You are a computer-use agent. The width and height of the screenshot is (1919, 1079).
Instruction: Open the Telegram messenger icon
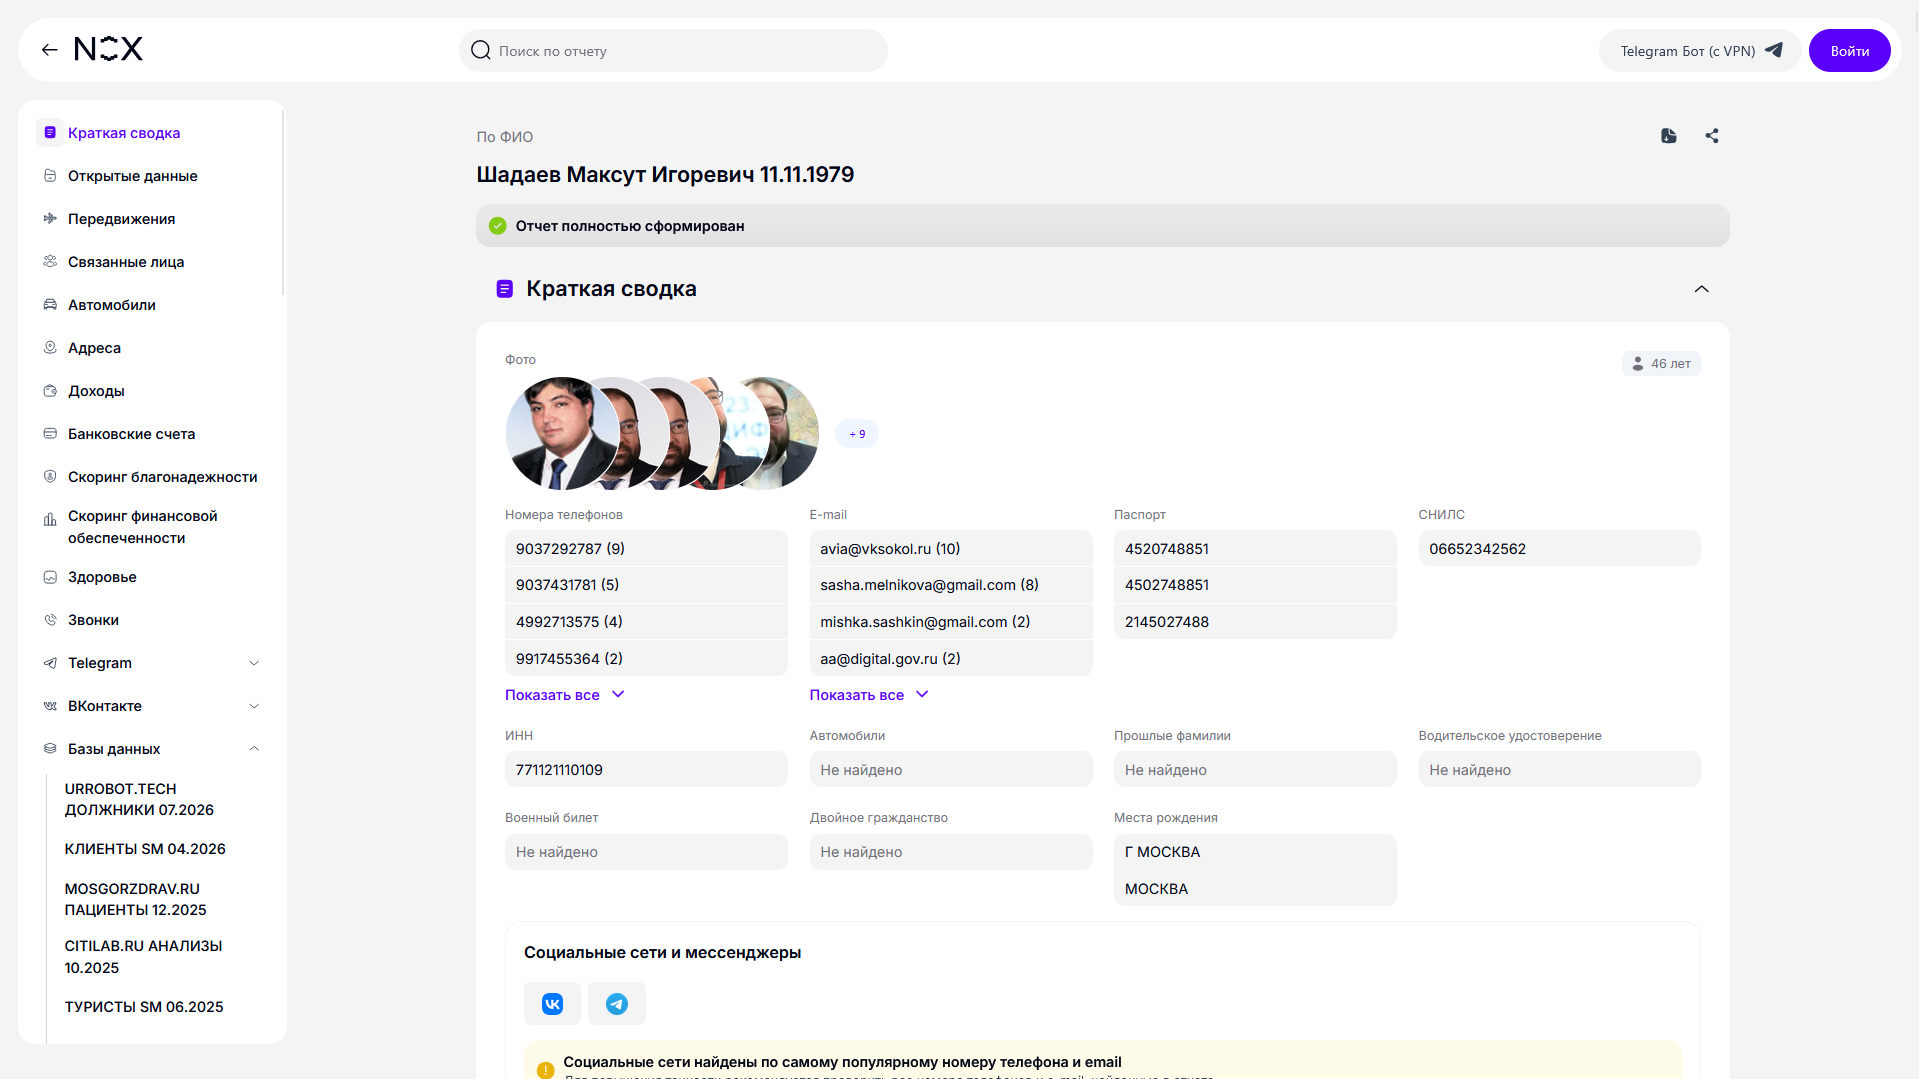pos(617,1004)
